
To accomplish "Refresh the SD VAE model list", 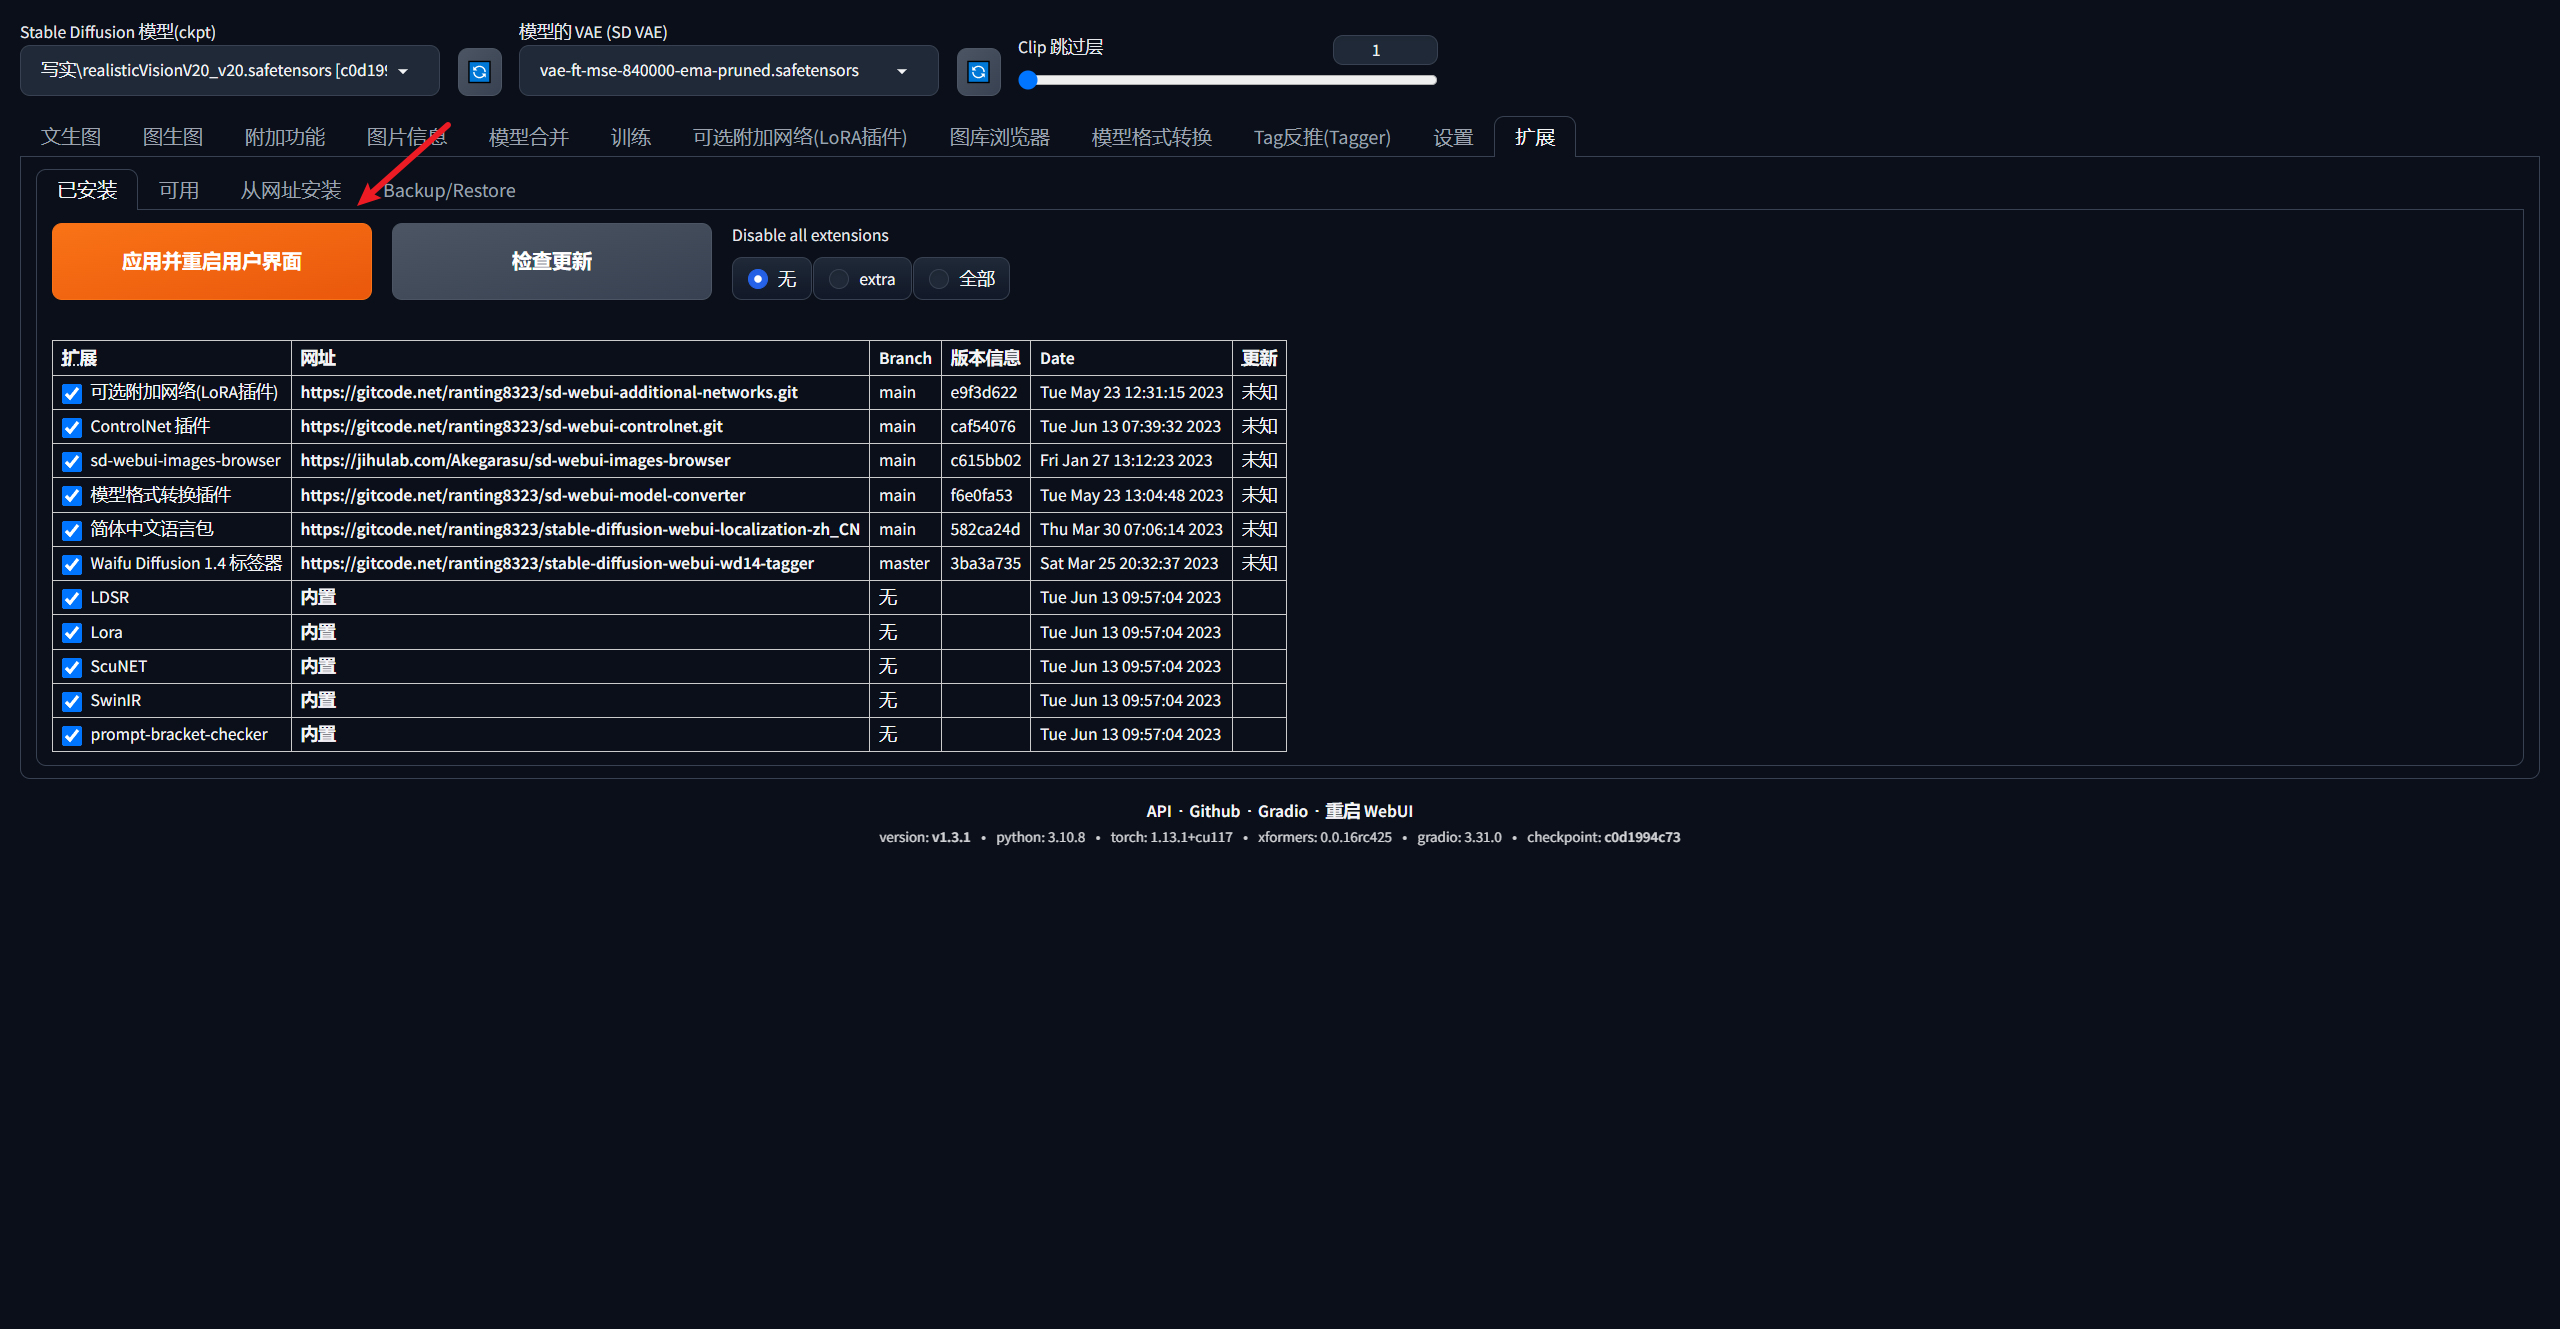I will pyautogui.click(x=978, y=71).
